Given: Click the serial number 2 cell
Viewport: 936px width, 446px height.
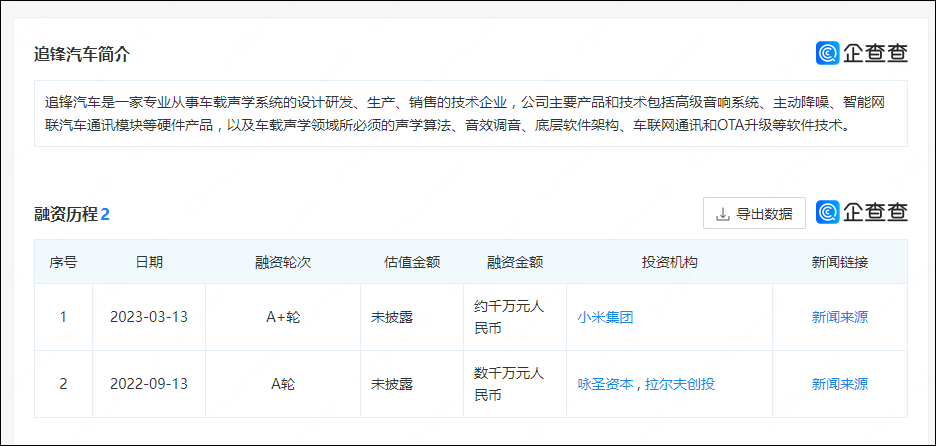Looking at the screenshot, I should pyautogui.click(x=63, y=384).
